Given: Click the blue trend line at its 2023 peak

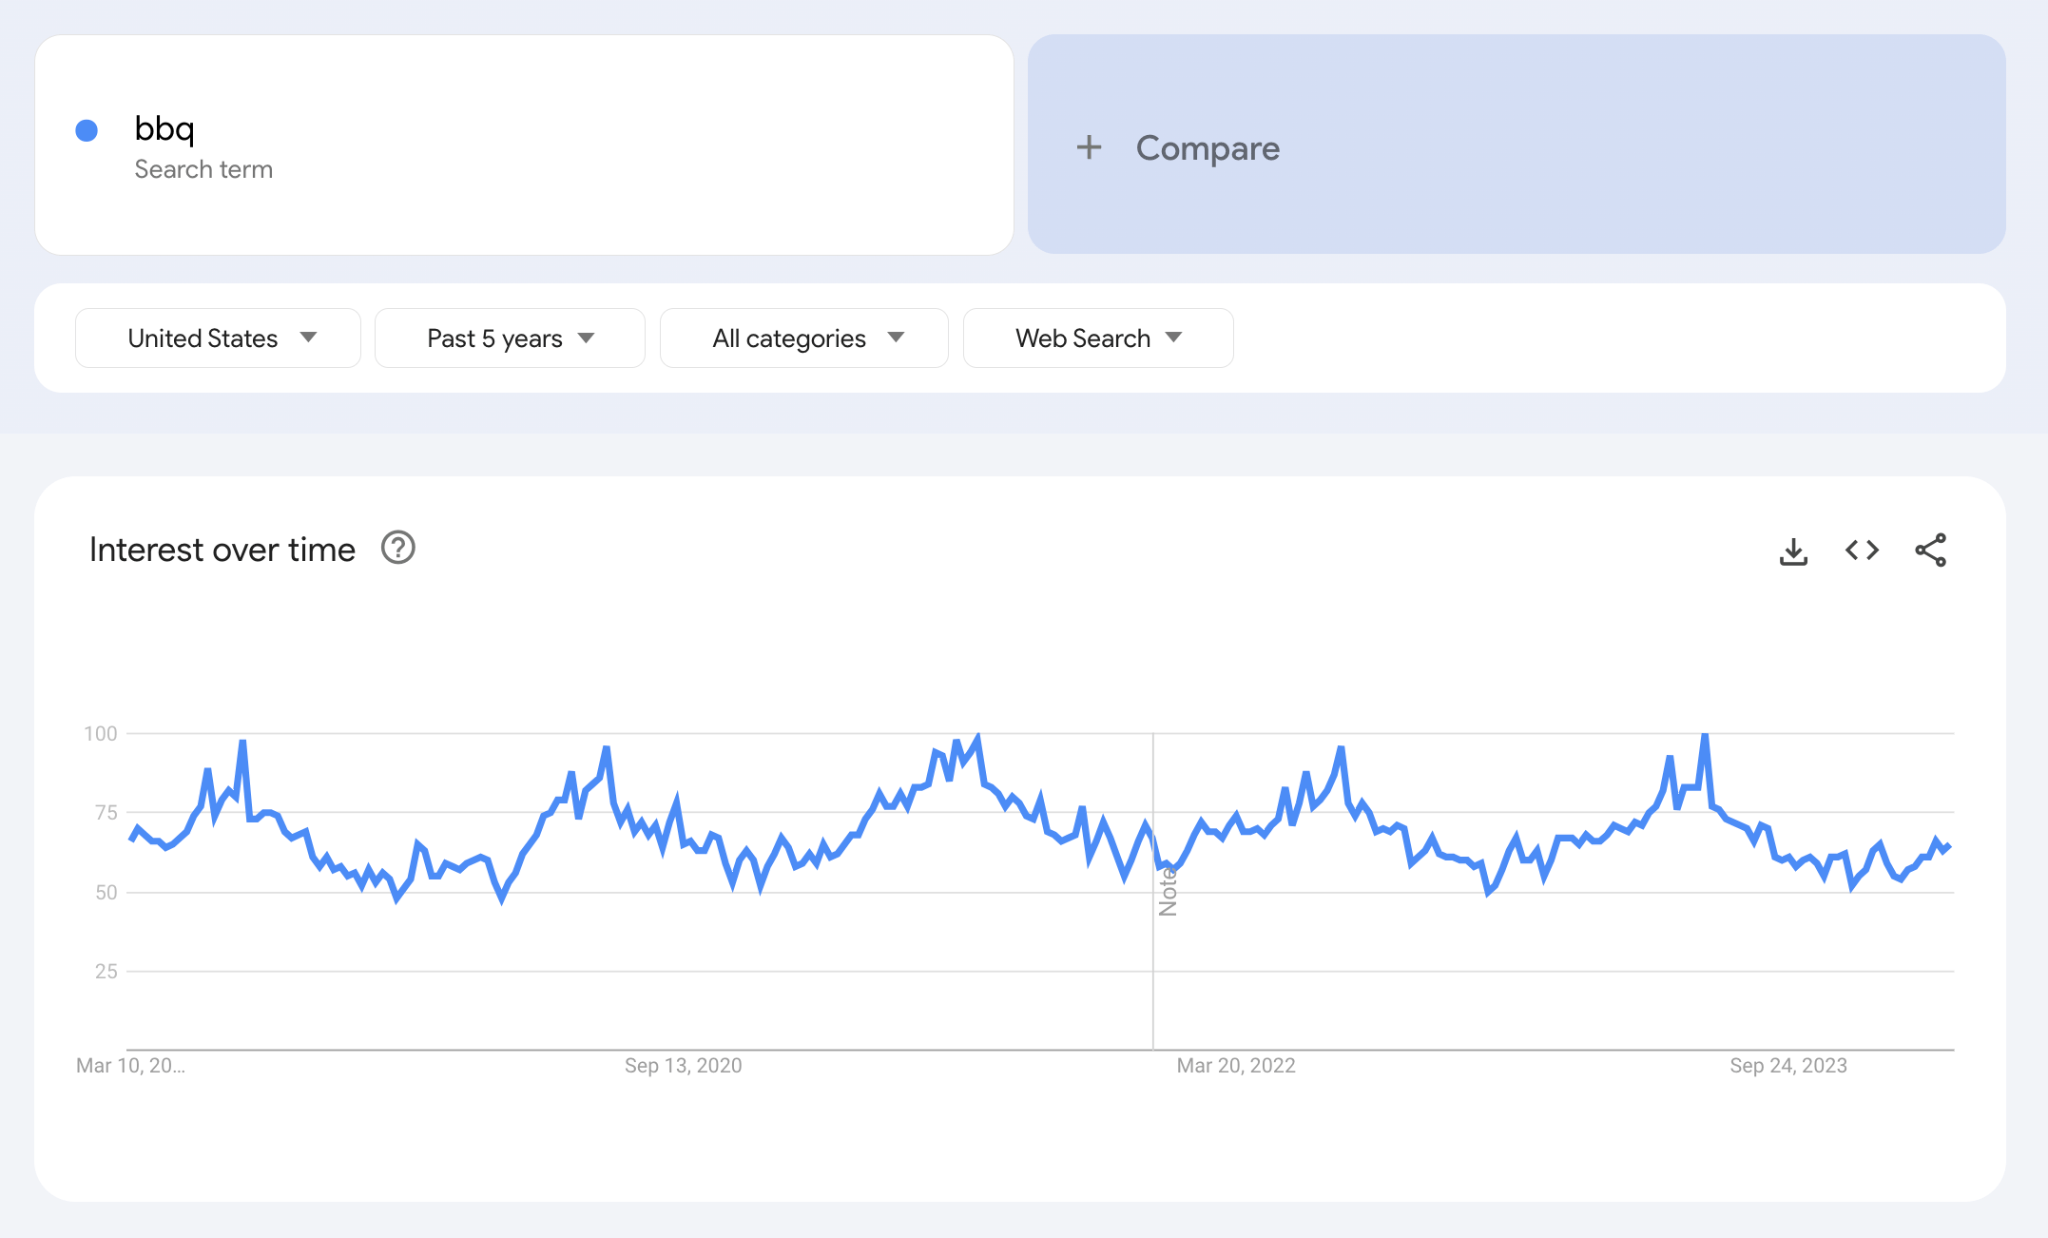Looking at the screenshot, I should click(1705, 735).
